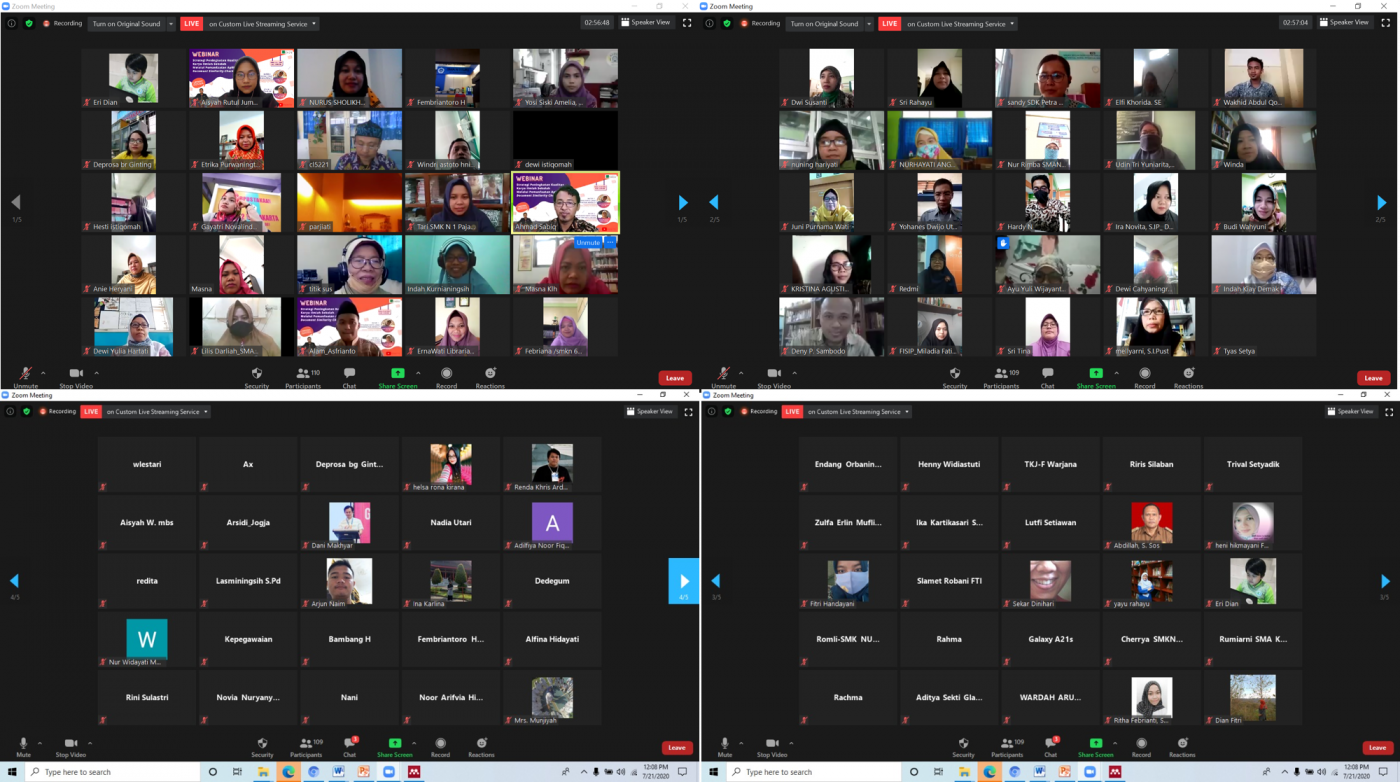
Task: Select Dedegum participant tile
Action: coord(552,581)
